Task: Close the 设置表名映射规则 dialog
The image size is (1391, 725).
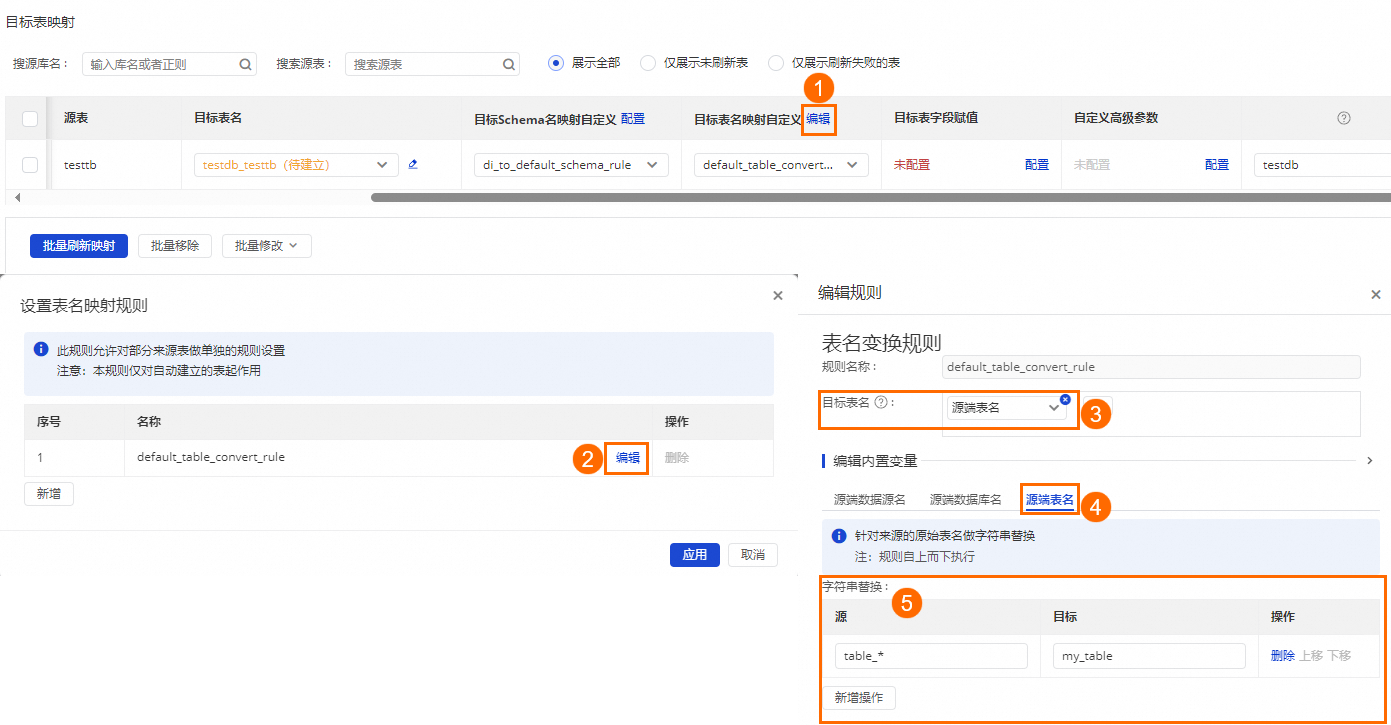Action: (778, 296)
